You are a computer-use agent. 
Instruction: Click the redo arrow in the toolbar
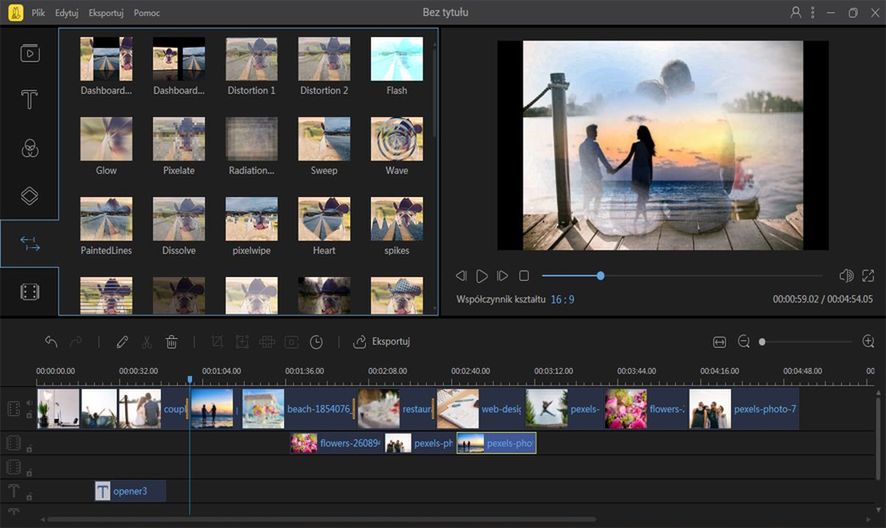coord(76,341)
